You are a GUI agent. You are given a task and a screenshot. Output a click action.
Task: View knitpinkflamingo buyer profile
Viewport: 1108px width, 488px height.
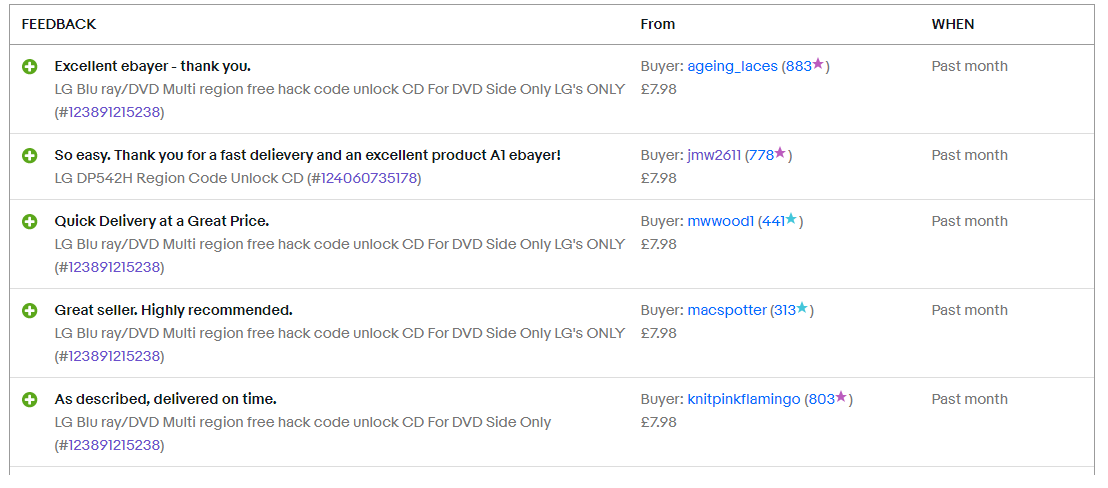(744, 400)
